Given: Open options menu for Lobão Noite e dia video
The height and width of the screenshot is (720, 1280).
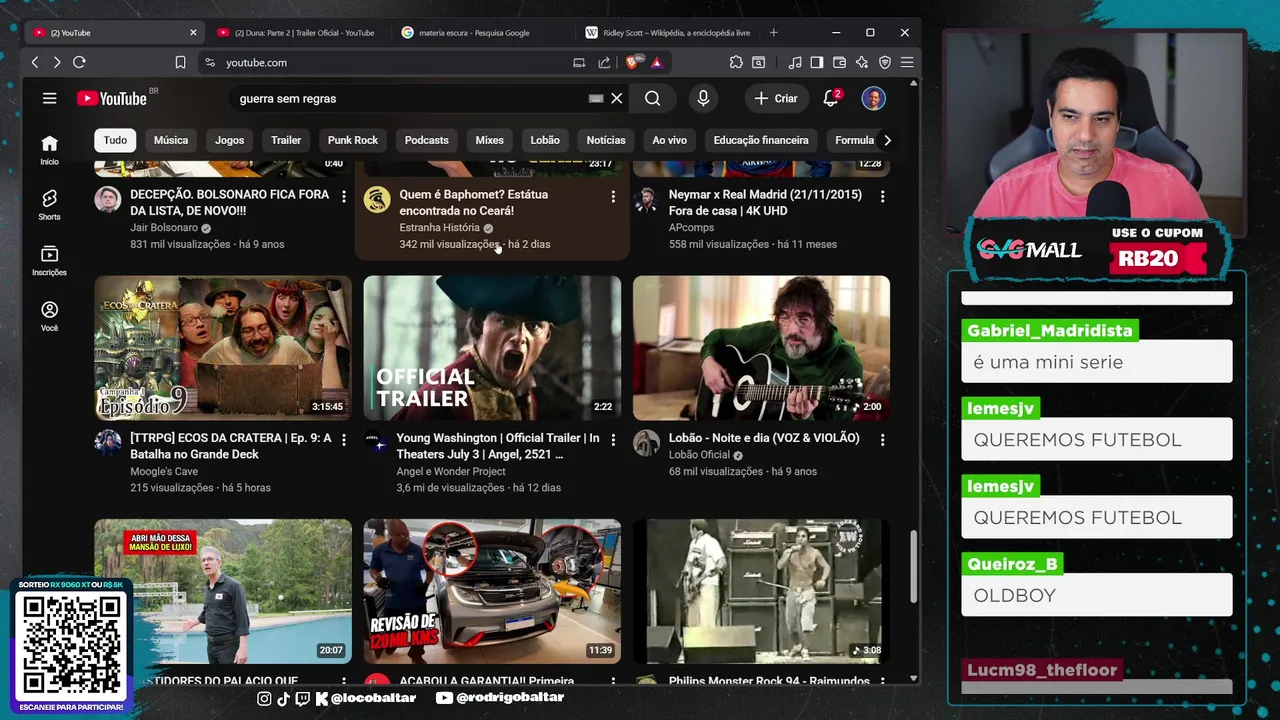Looking at the screenshot, I should pos(882,440).
